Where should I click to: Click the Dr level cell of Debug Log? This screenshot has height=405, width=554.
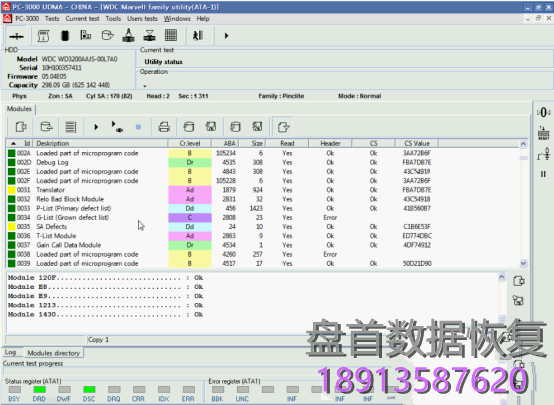(190, 162)
